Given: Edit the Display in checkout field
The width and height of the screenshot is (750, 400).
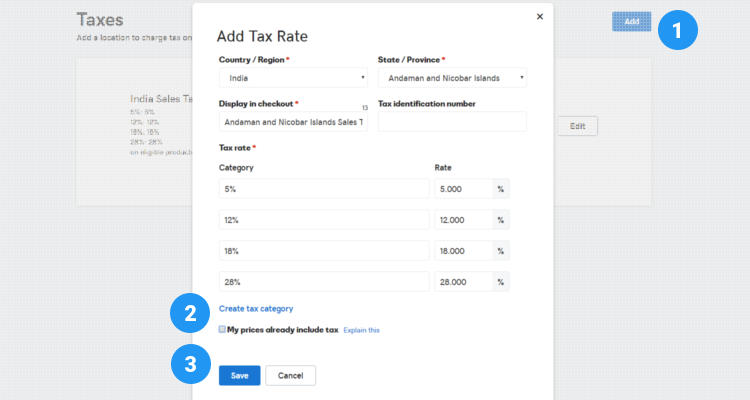Looking at the screenshot, I should tap(293, 122).
